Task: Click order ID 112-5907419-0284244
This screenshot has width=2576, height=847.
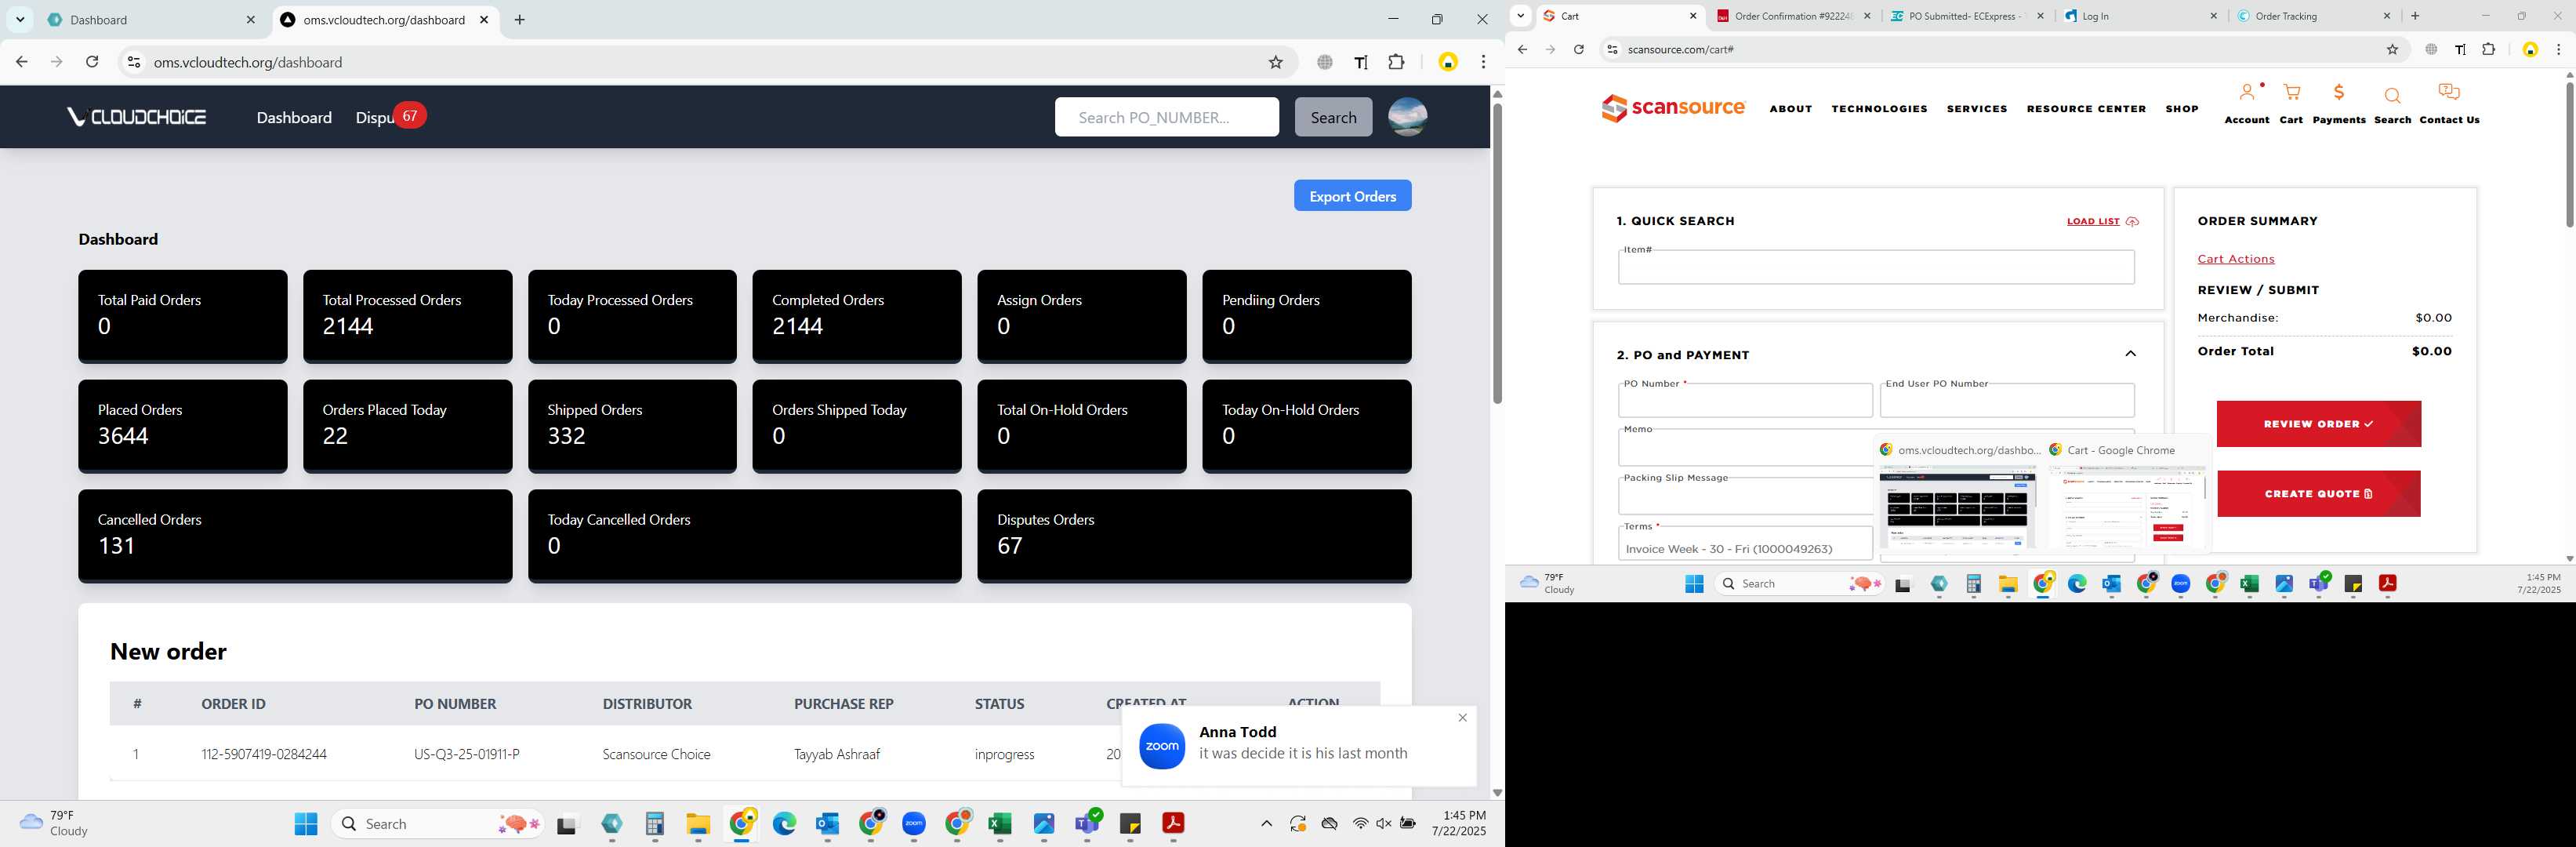Action: [264, 754]
